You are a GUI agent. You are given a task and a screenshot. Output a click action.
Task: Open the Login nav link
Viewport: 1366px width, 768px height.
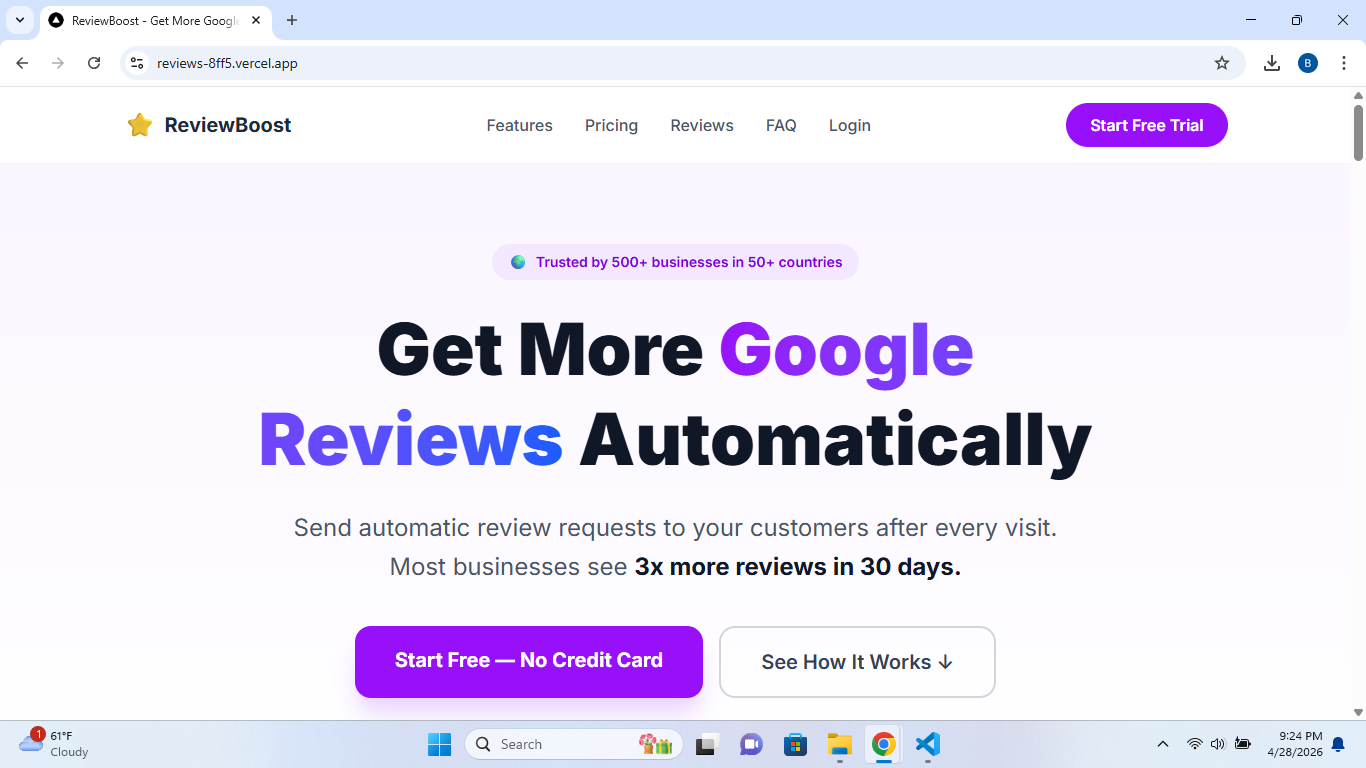pos(850,125)
